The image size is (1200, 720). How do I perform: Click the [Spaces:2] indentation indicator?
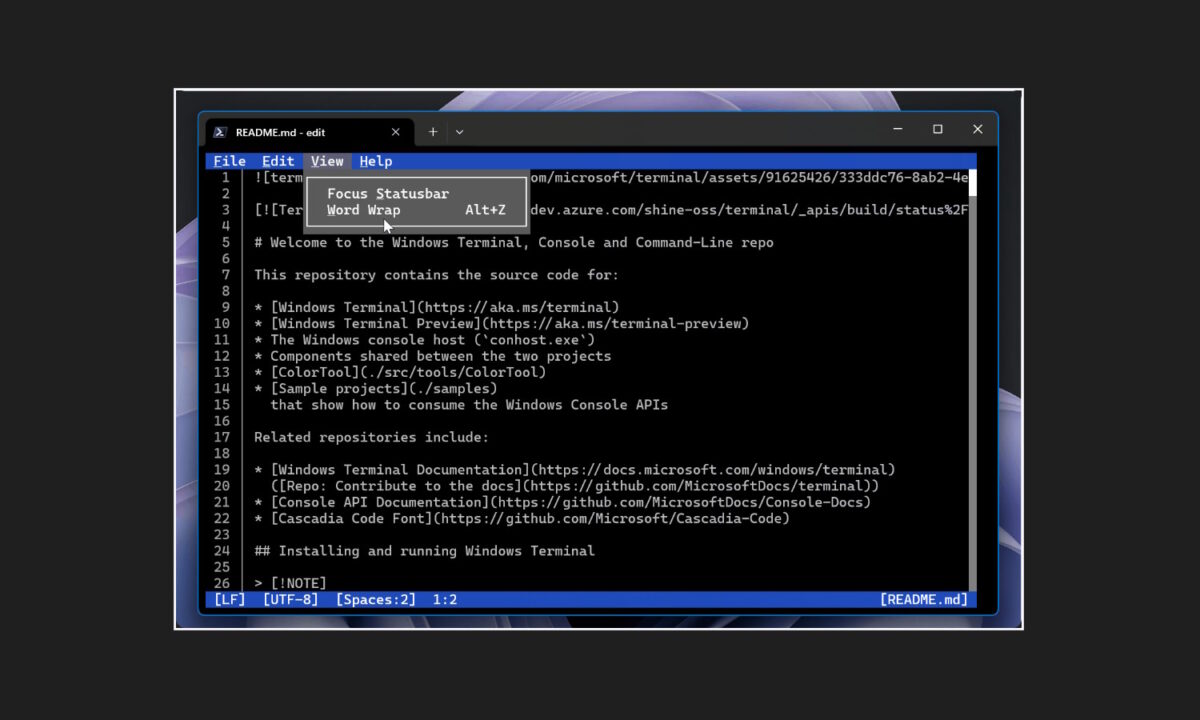(x=376, y=599)
